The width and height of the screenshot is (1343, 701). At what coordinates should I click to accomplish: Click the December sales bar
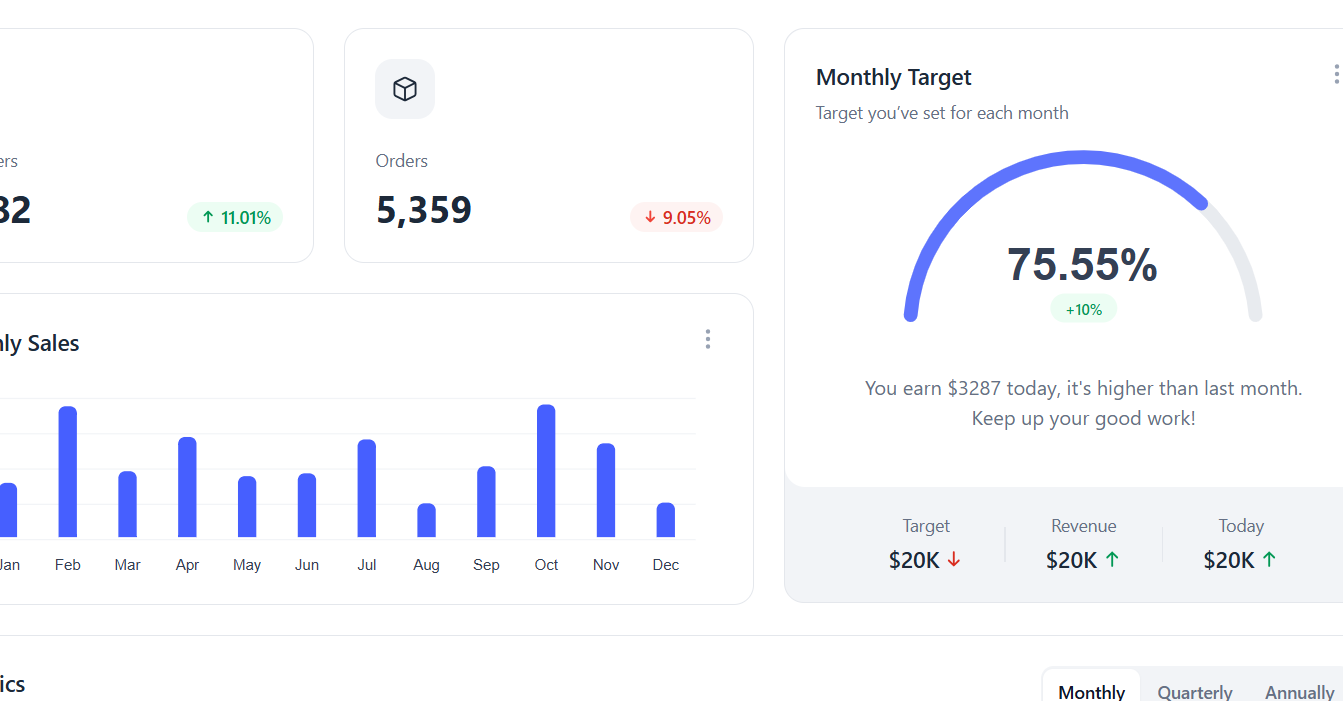[666, 520]
